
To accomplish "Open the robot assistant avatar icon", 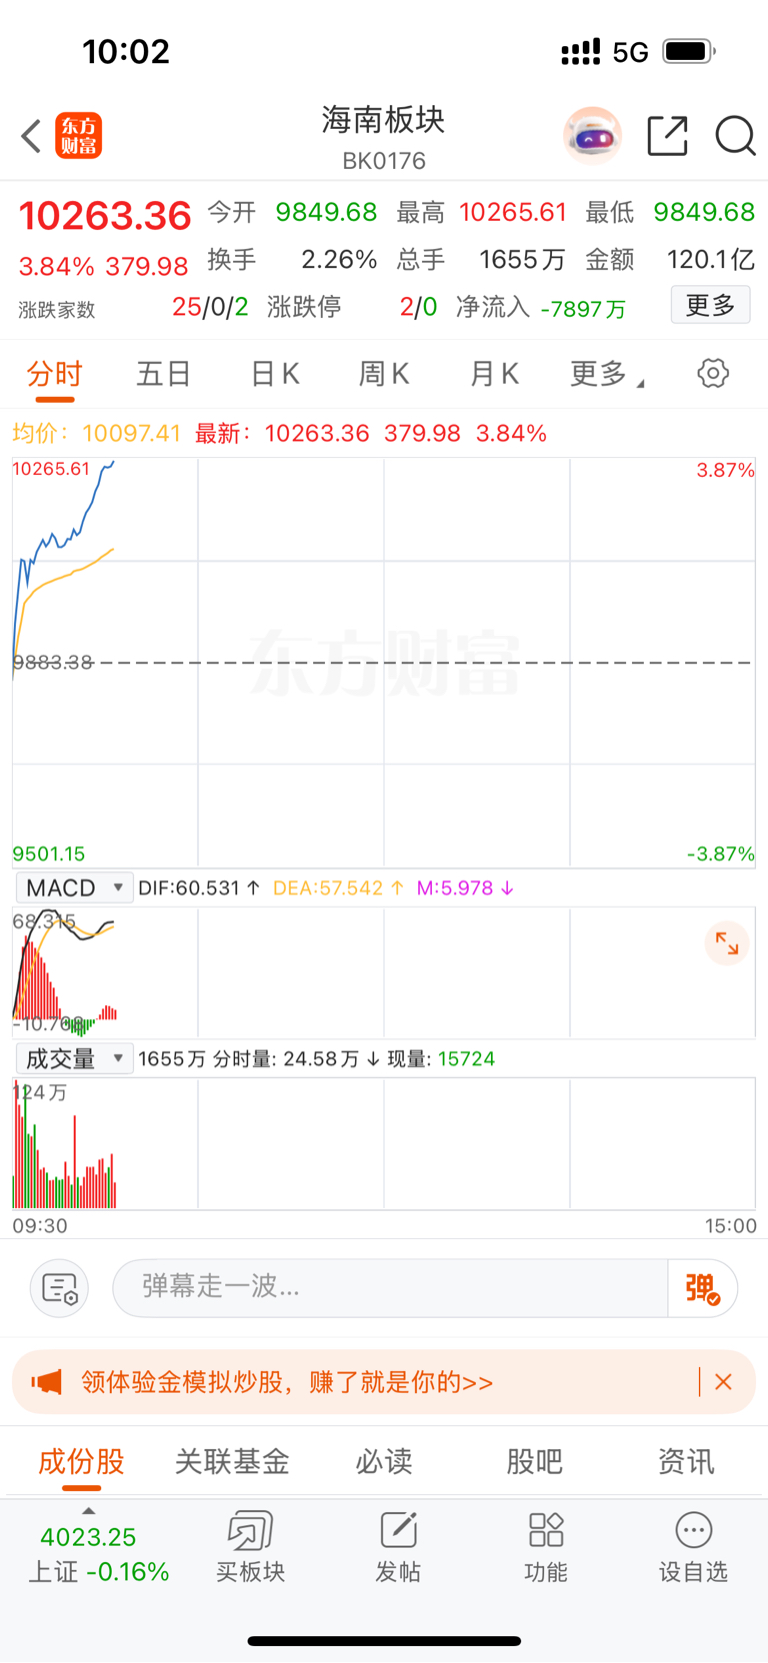I will click(x=592, y=135).
